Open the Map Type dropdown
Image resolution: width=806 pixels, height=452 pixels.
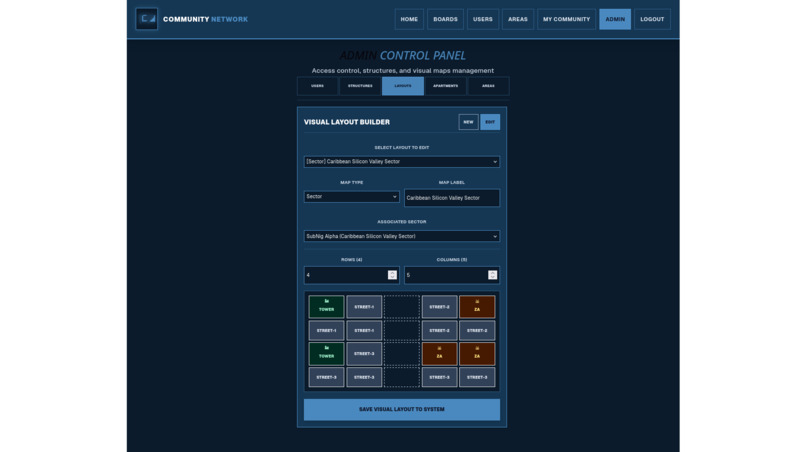tap(352, 196)
